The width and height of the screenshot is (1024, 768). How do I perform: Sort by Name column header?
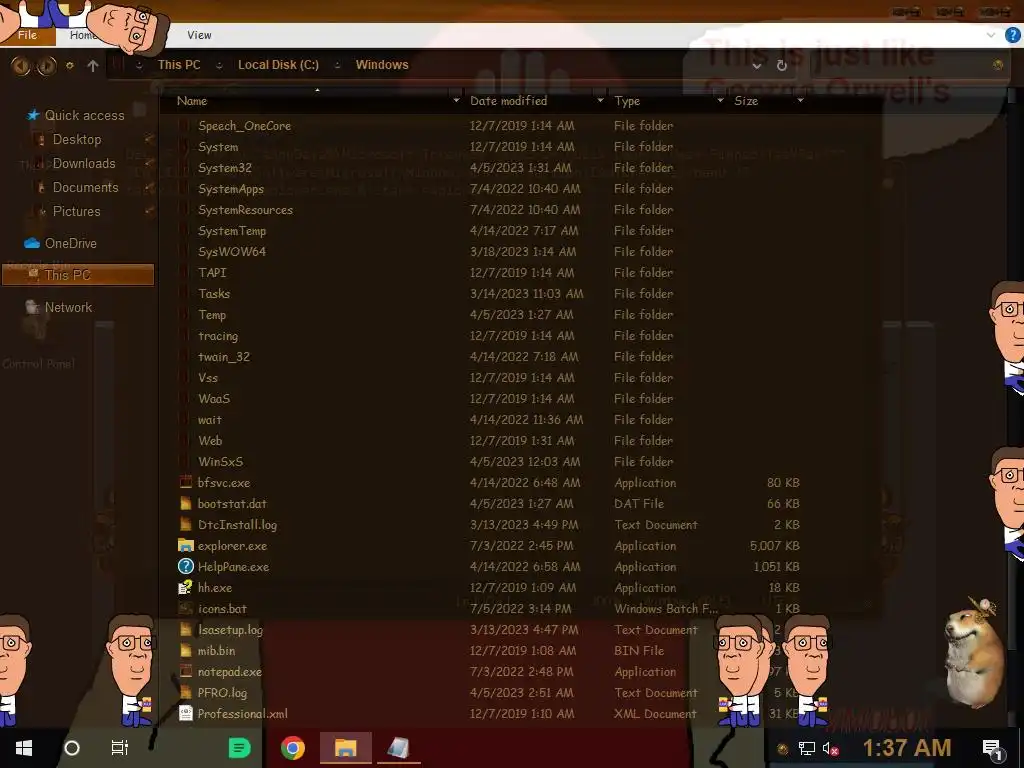(x=192, y=101)
